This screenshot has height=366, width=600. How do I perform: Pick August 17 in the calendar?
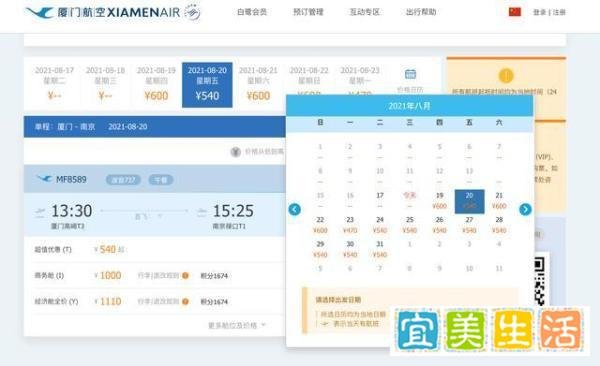(x=380, y=201)
